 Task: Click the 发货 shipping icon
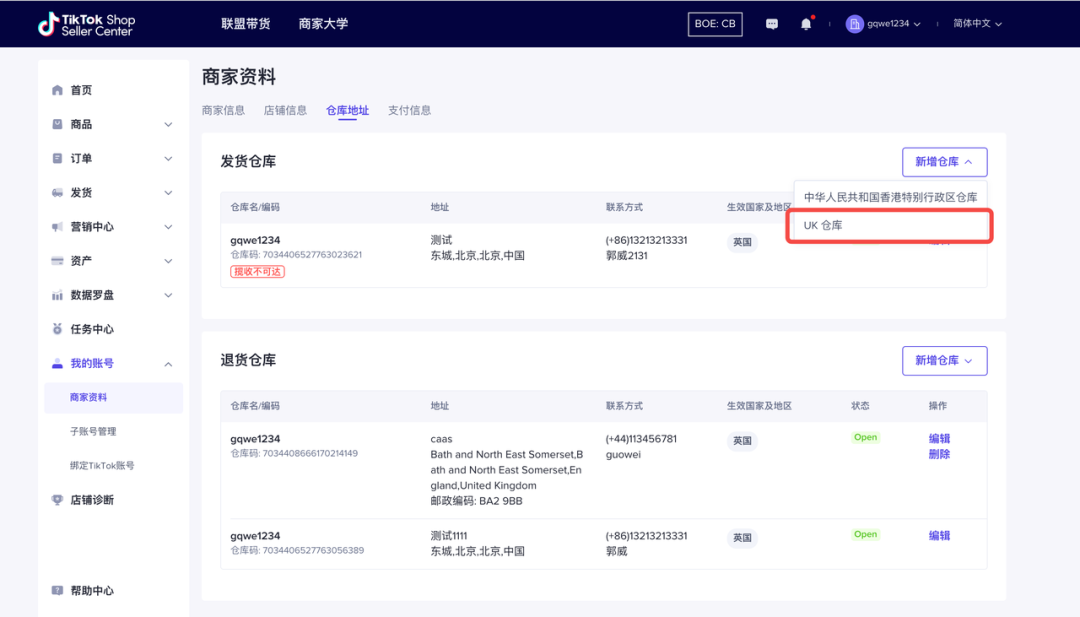[x=57, y=192]
